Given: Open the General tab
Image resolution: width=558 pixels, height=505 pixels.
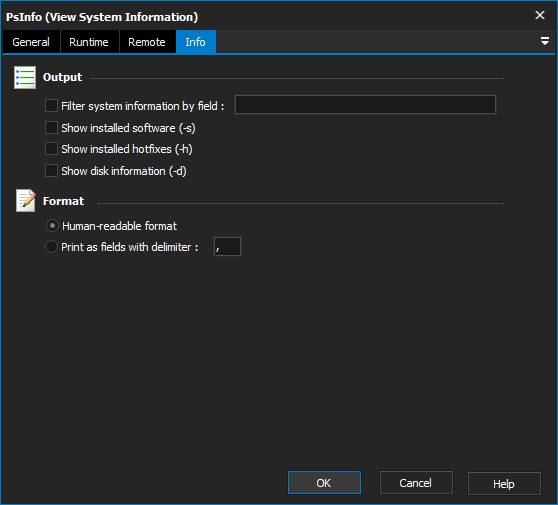Looking at the screenshot, I should [x=31, y=42].
